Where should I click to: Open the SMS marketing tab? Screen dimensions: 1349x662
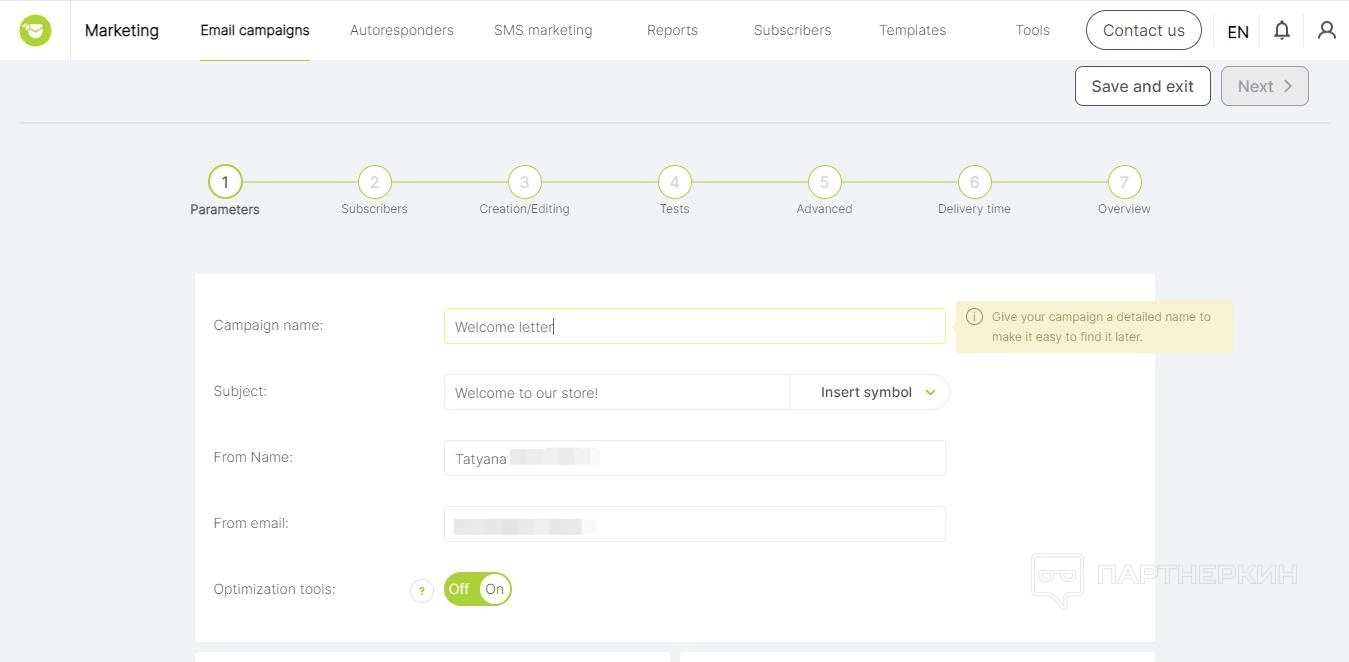point(542,30)
